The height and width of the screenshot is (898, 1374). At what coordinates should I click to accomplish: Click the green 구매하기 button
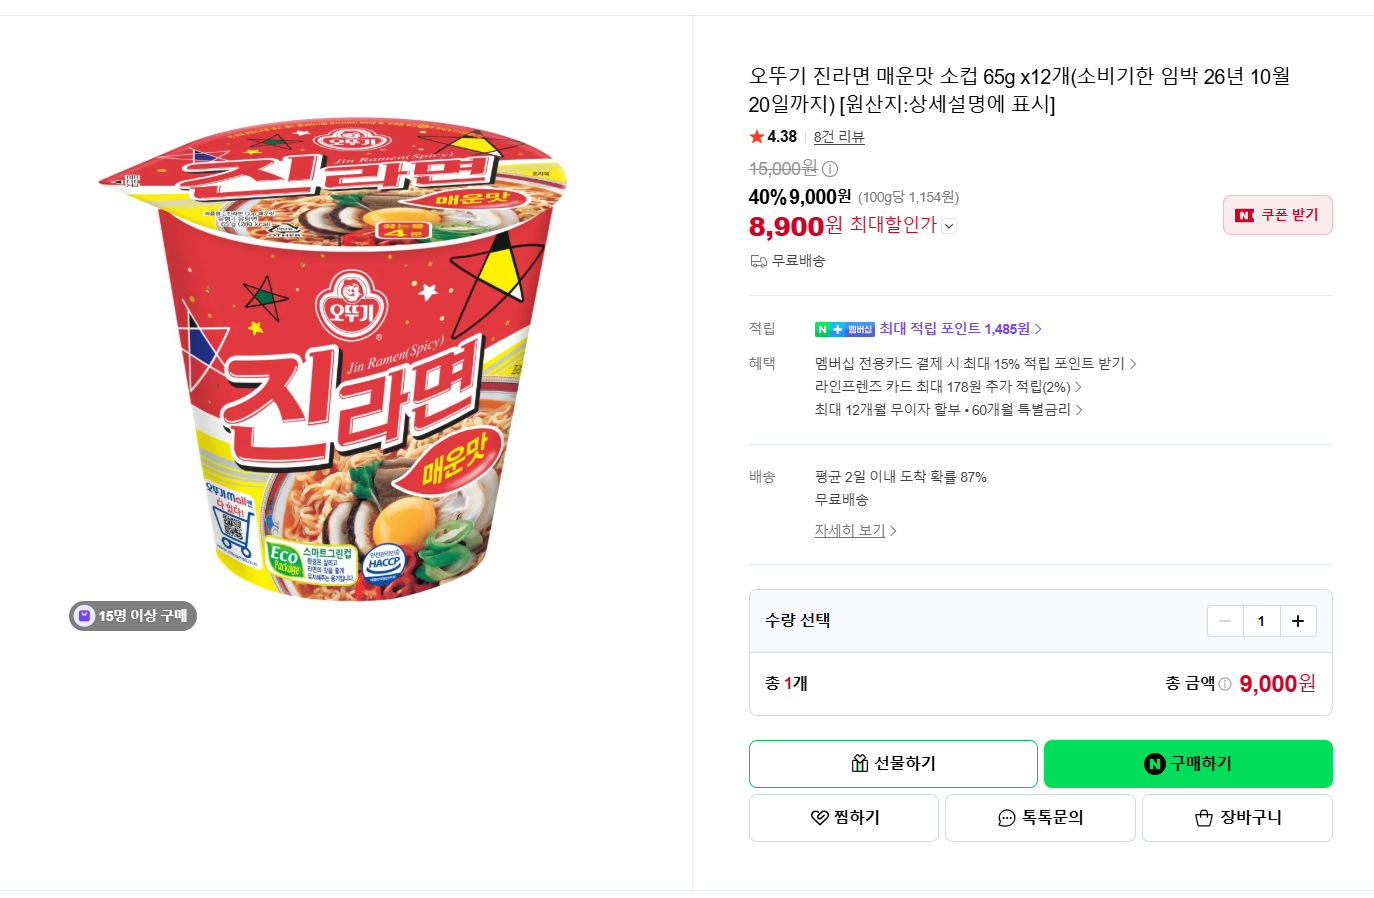pos(1188,764)
